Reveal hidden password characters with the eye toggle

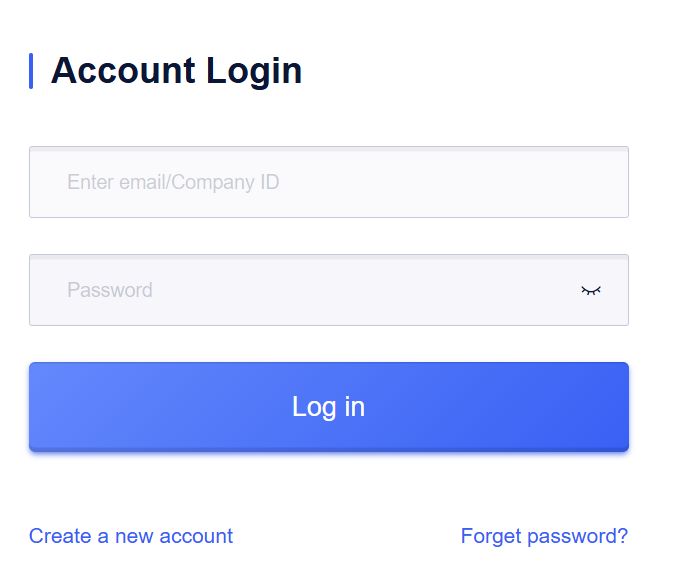pos(591,291)
